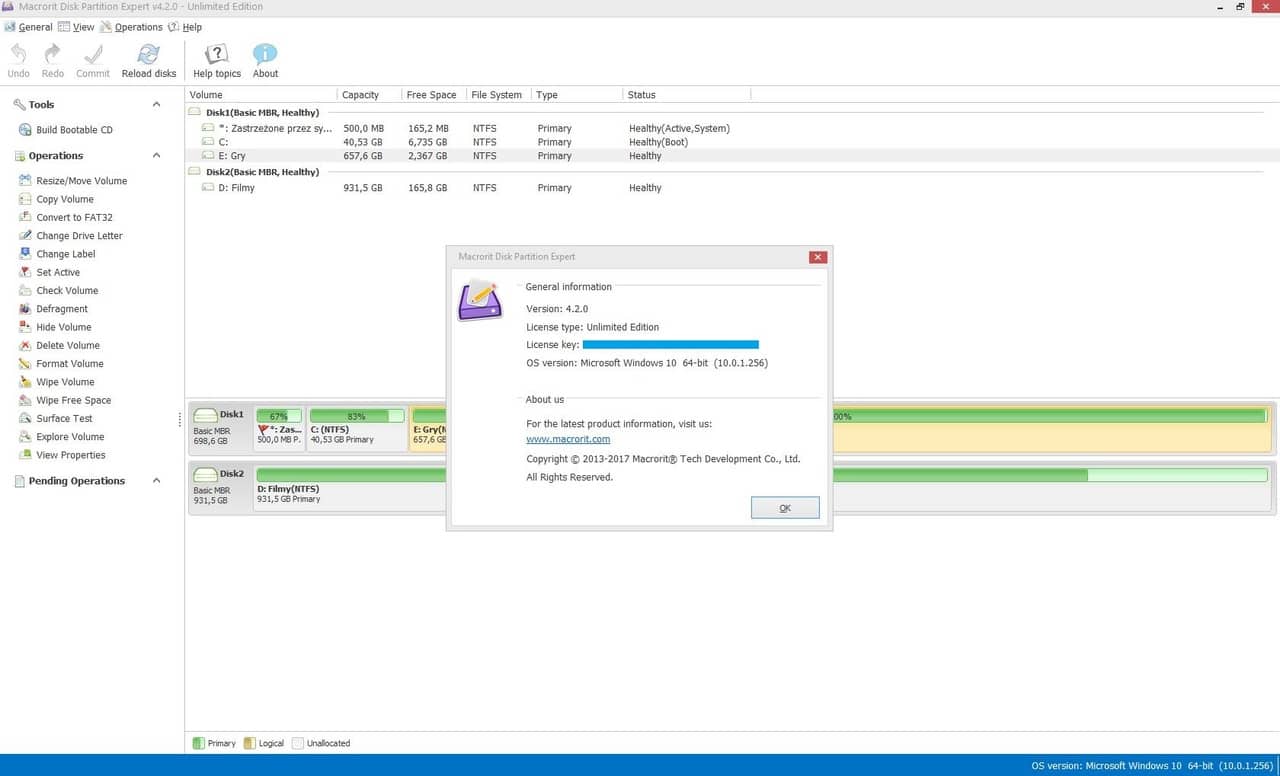Open the Operations menu

coord(131,27)
